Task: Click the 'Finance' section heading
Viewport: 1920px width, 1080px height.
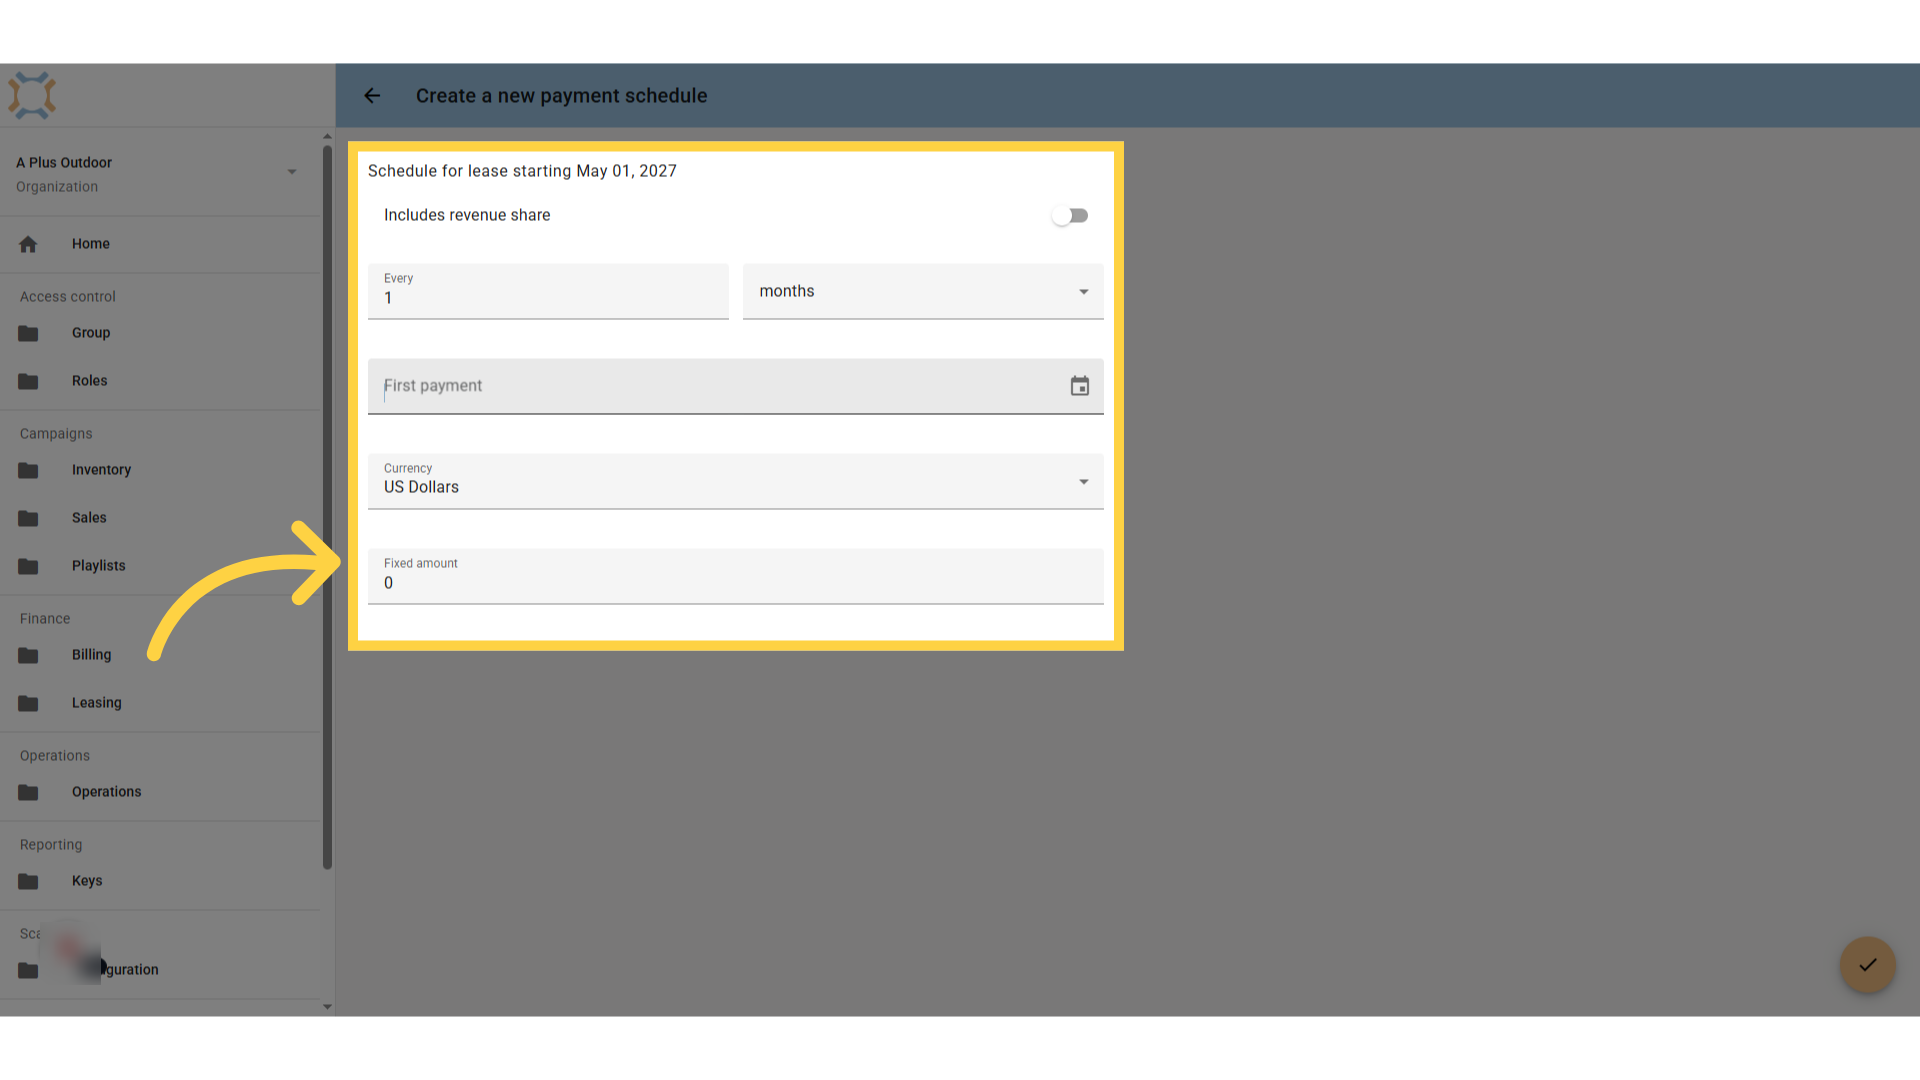Action: pyautogui.click(x=45, y=619)
